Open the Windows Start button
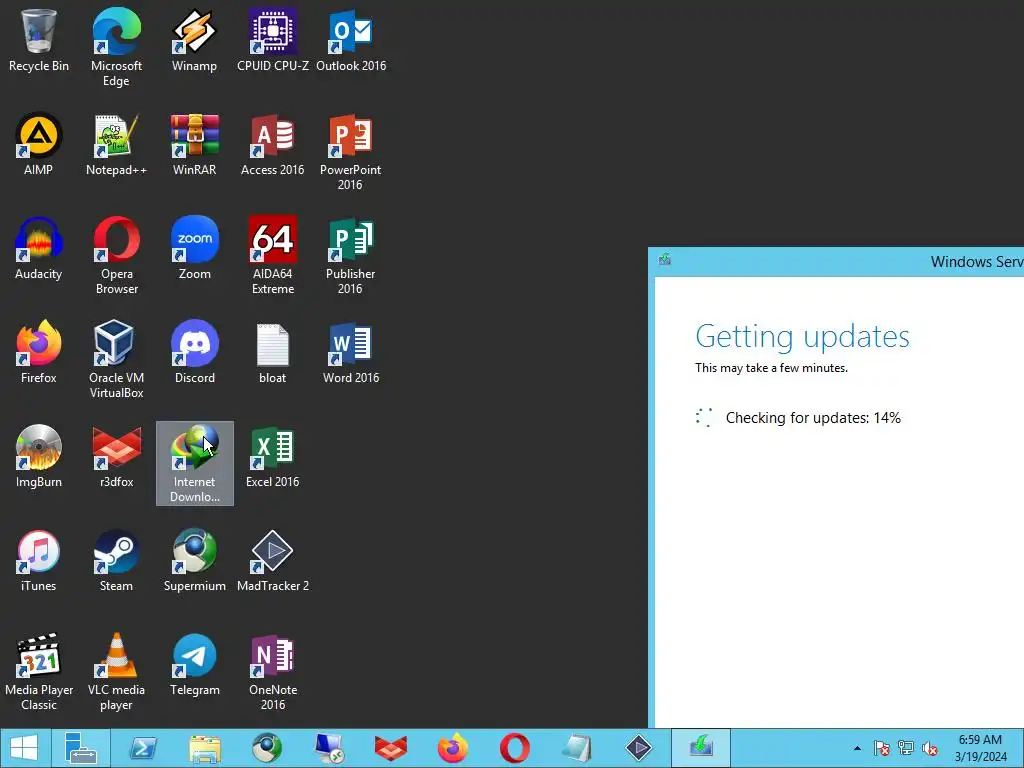 pos(24,748)
